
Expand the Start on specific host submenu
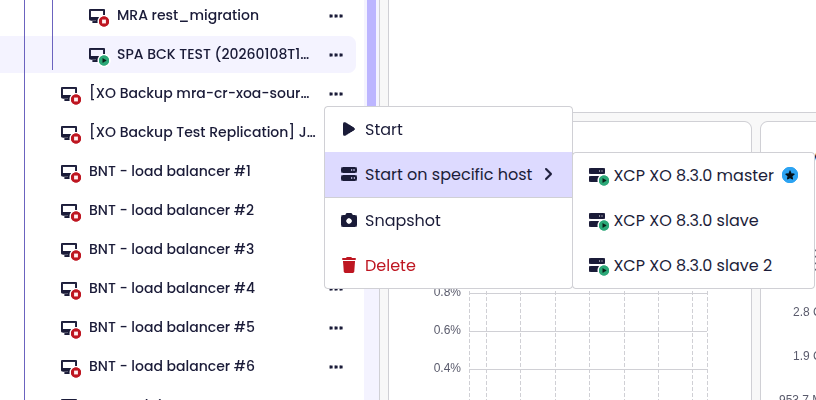[448, 175]
